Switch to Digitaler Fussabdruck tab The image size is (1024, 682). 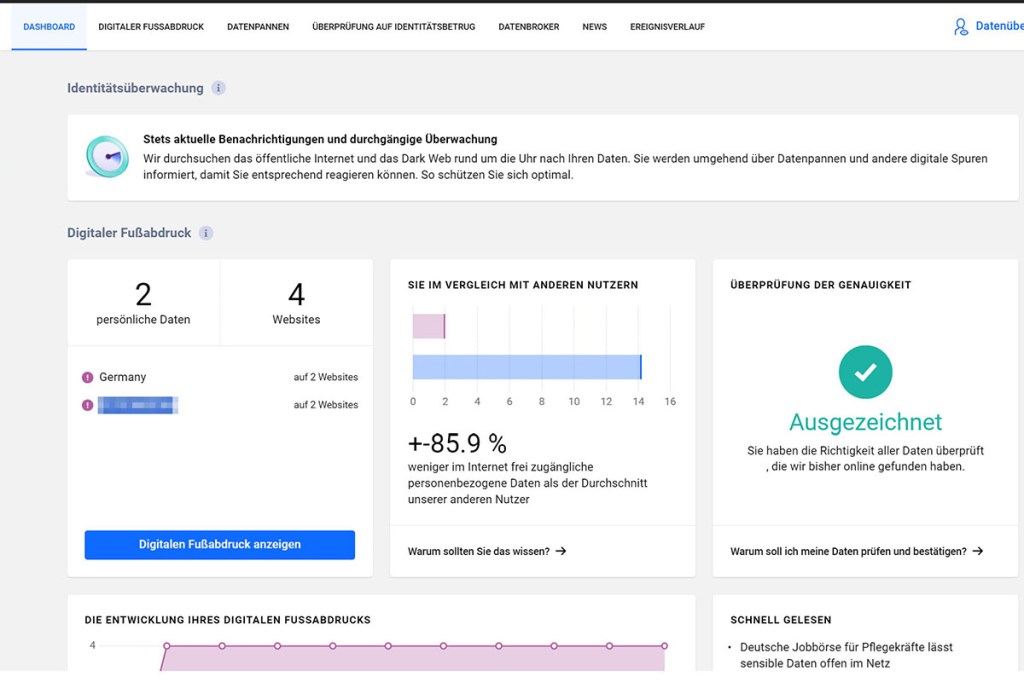pos(151,27)
